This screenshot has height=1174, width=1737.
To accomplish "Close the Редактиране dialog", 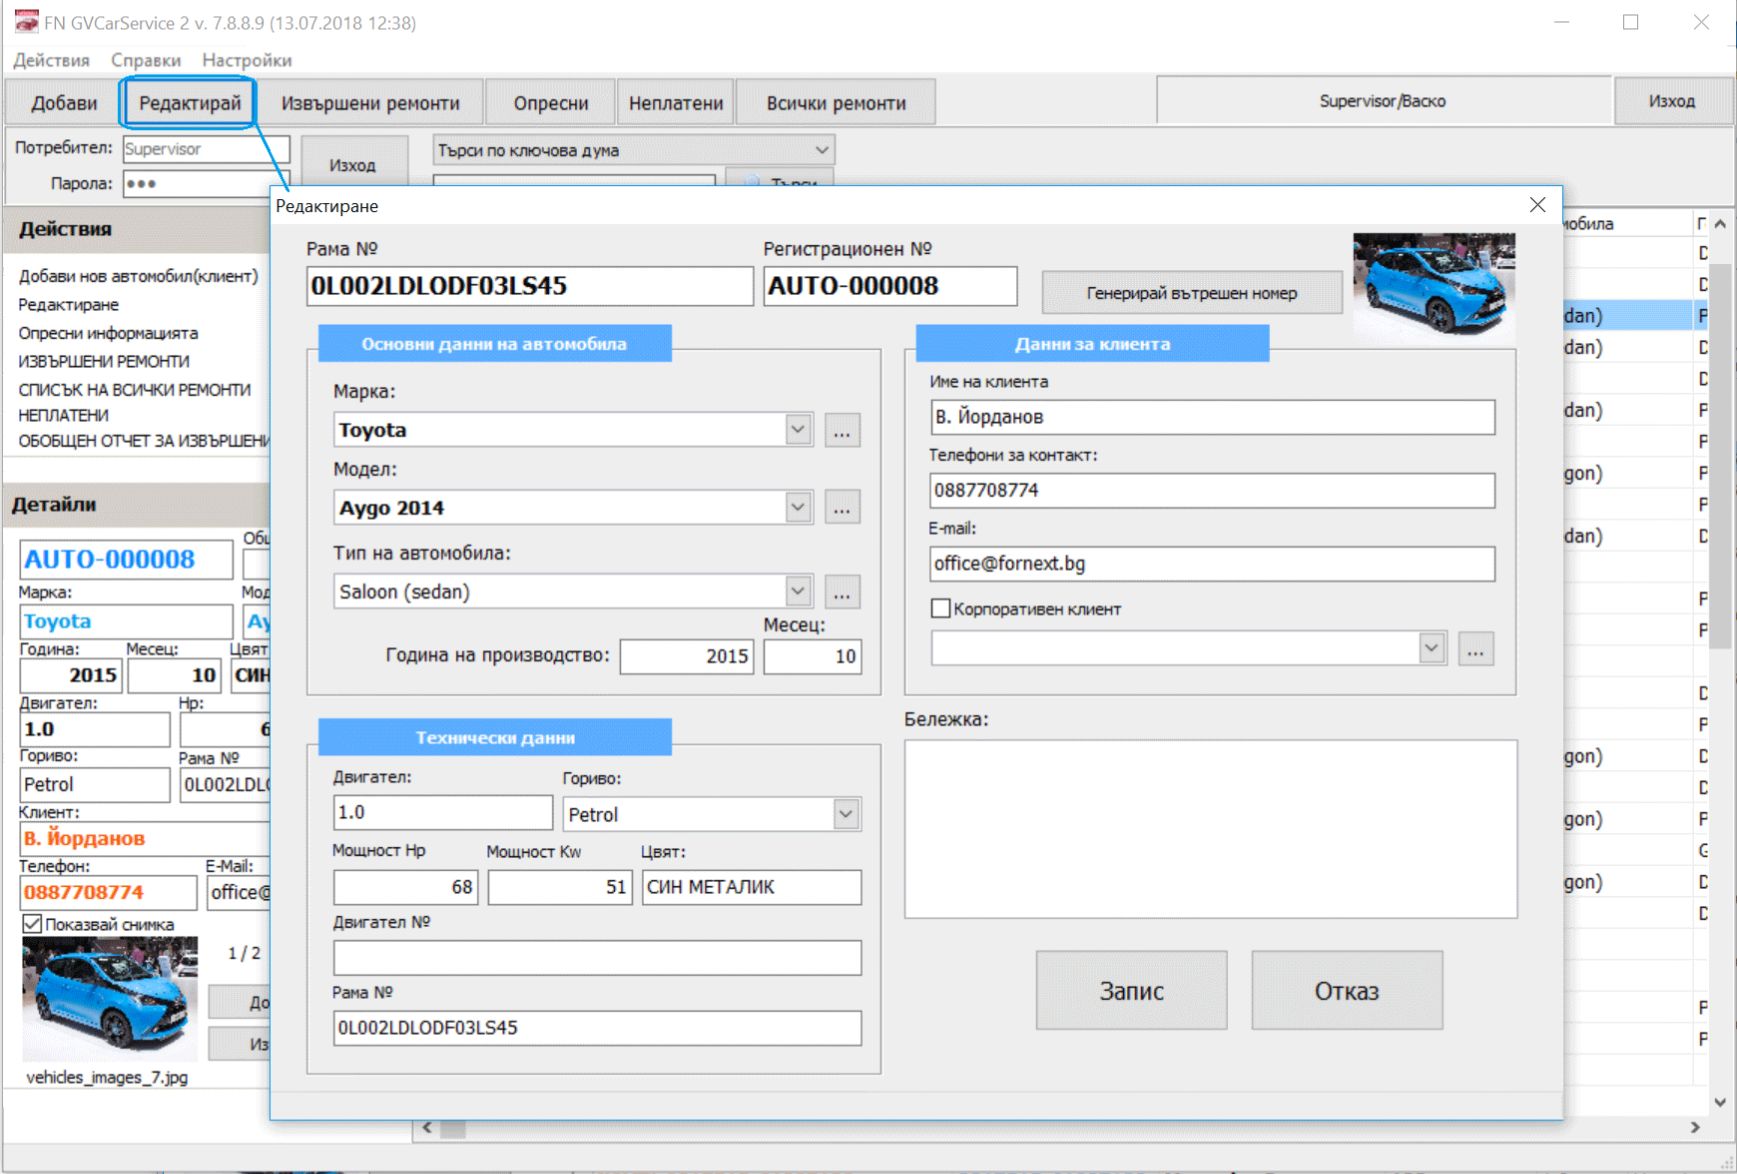I will [x=1538, y=205].
